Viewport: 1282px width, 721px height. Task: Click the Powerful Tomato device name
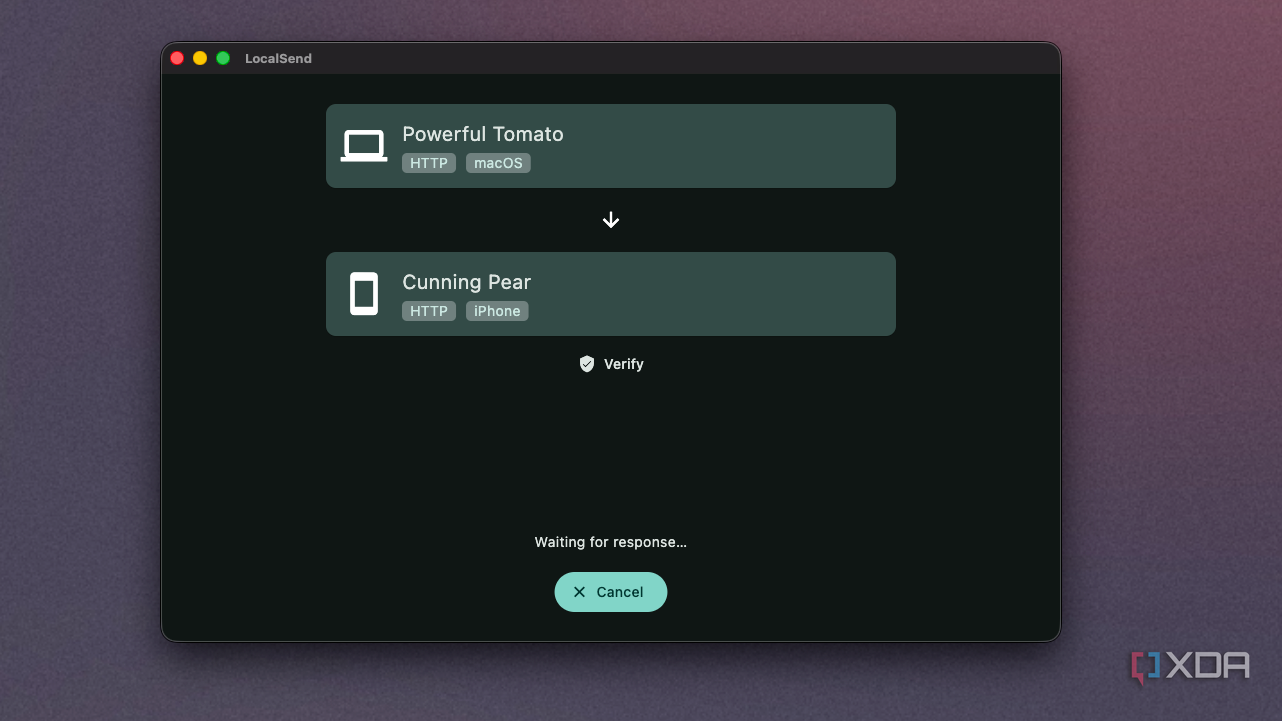pyautogui.click(x=483, y=134)
